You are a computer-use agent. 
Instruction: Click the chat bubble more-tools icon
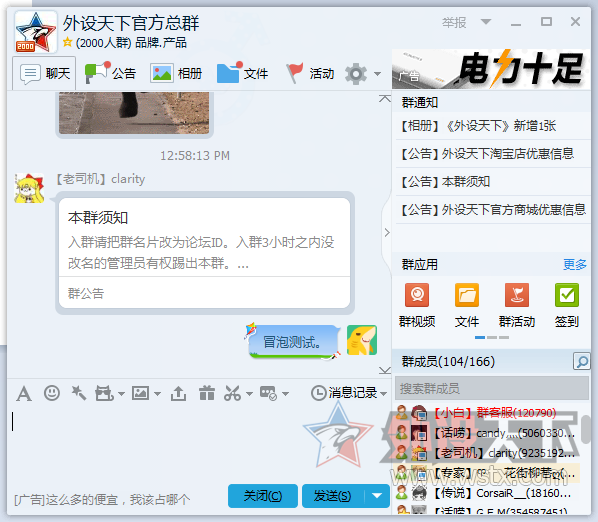point(268,393)
